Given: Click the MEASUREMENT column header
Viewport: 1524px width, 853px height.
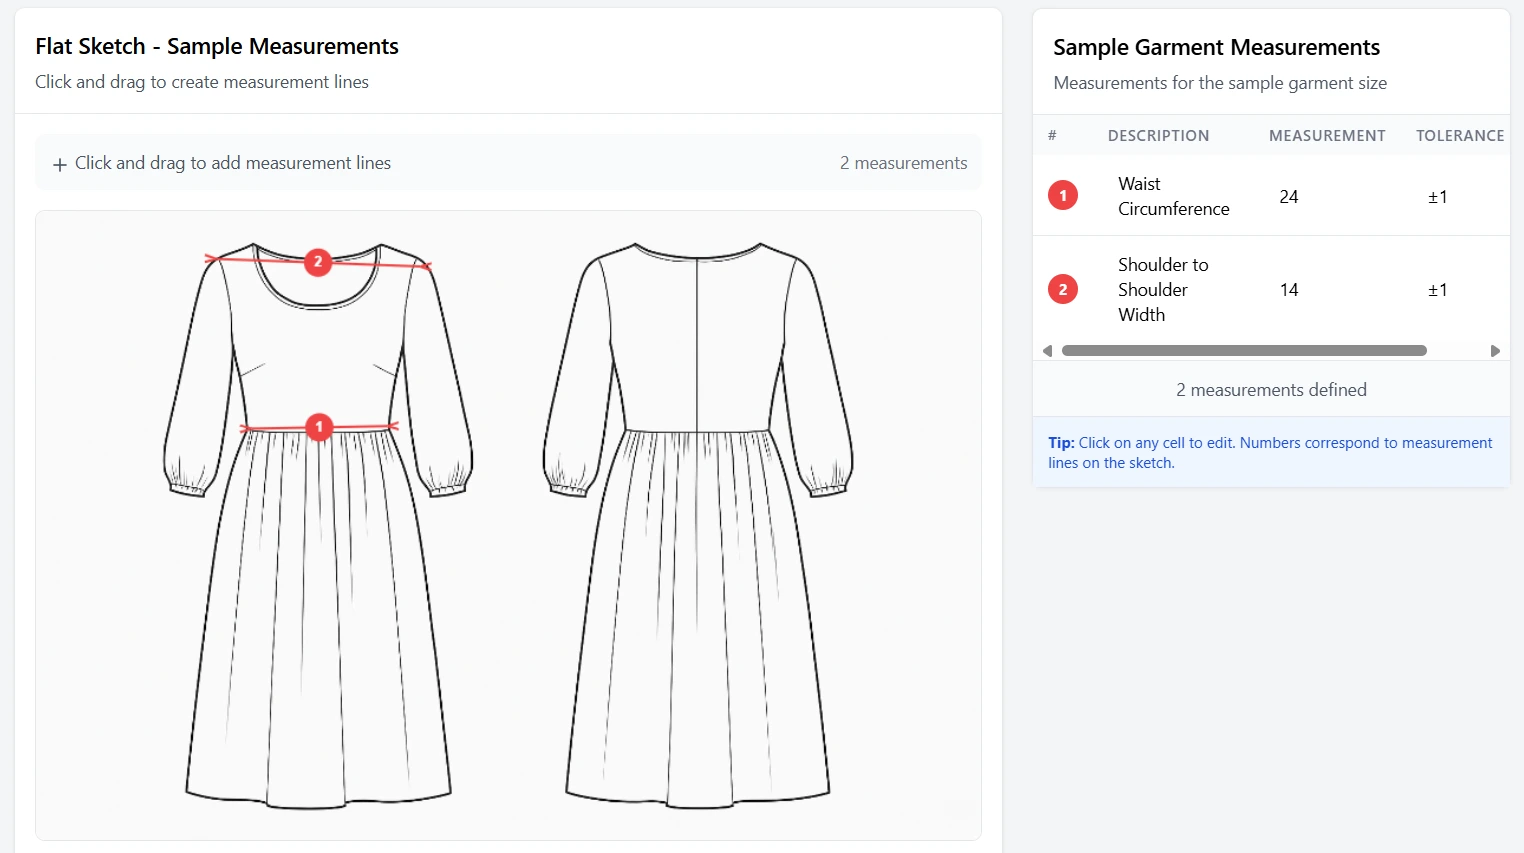Looking at the screenshot, I should [1327, 136].
